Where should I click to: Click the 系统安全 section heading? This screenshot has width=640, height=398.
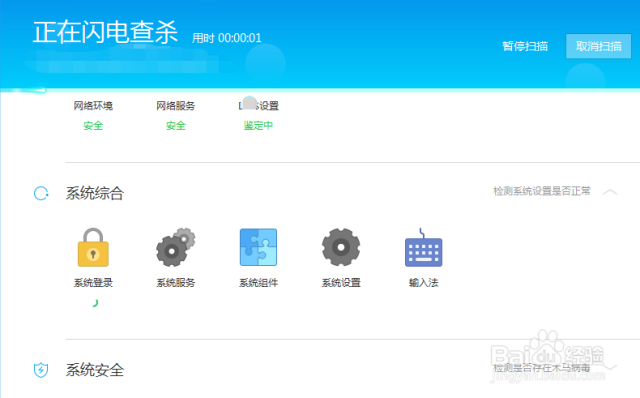(x=95, y=370)
